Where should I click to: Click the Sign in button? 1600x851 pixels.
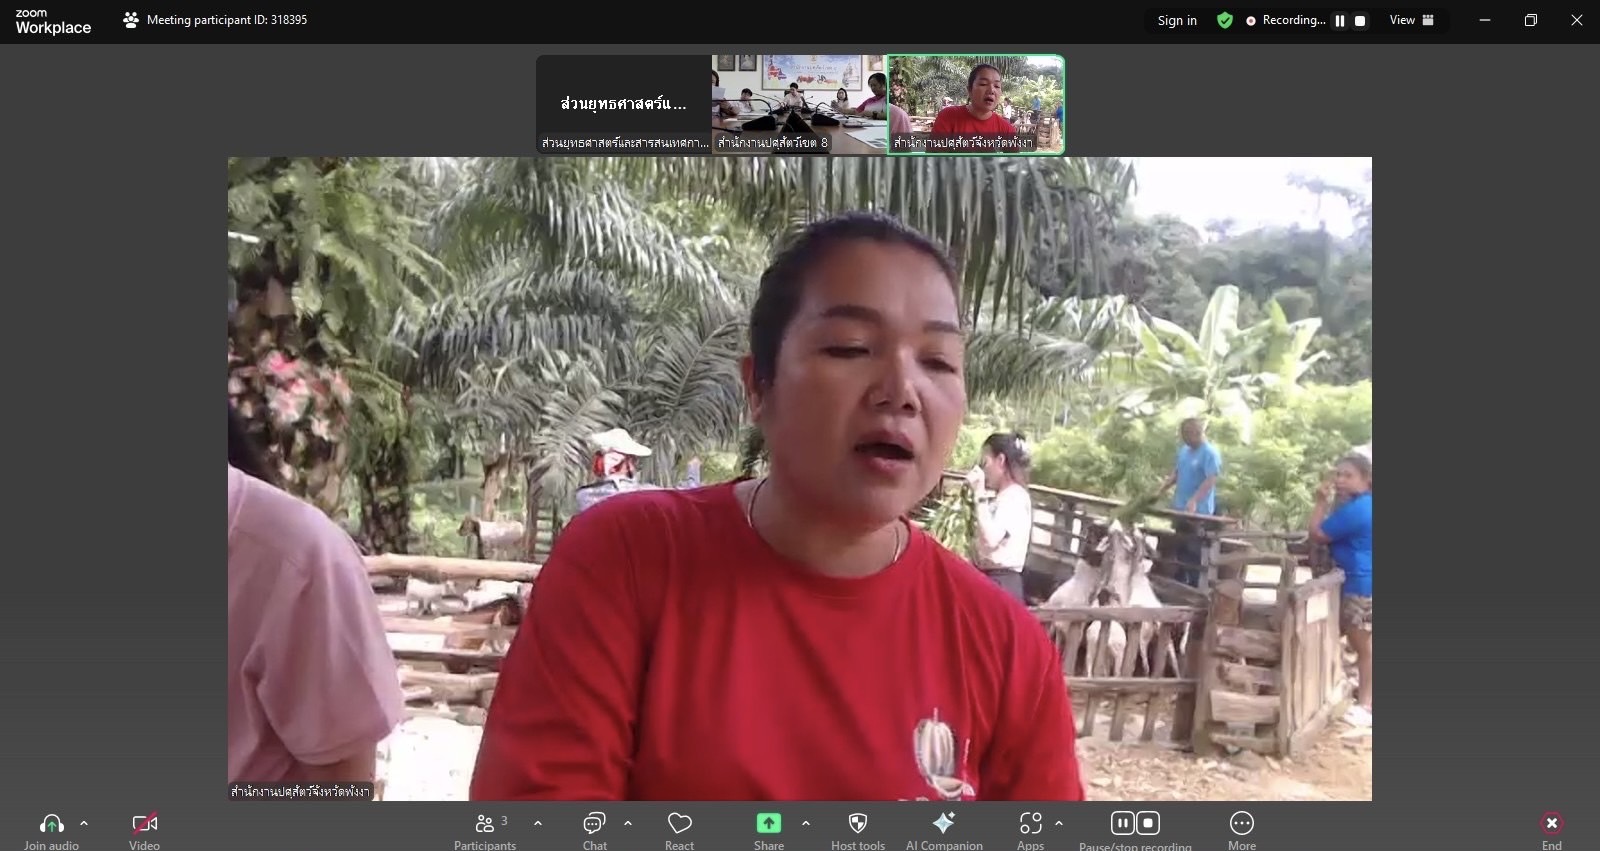pos(1177,20)
